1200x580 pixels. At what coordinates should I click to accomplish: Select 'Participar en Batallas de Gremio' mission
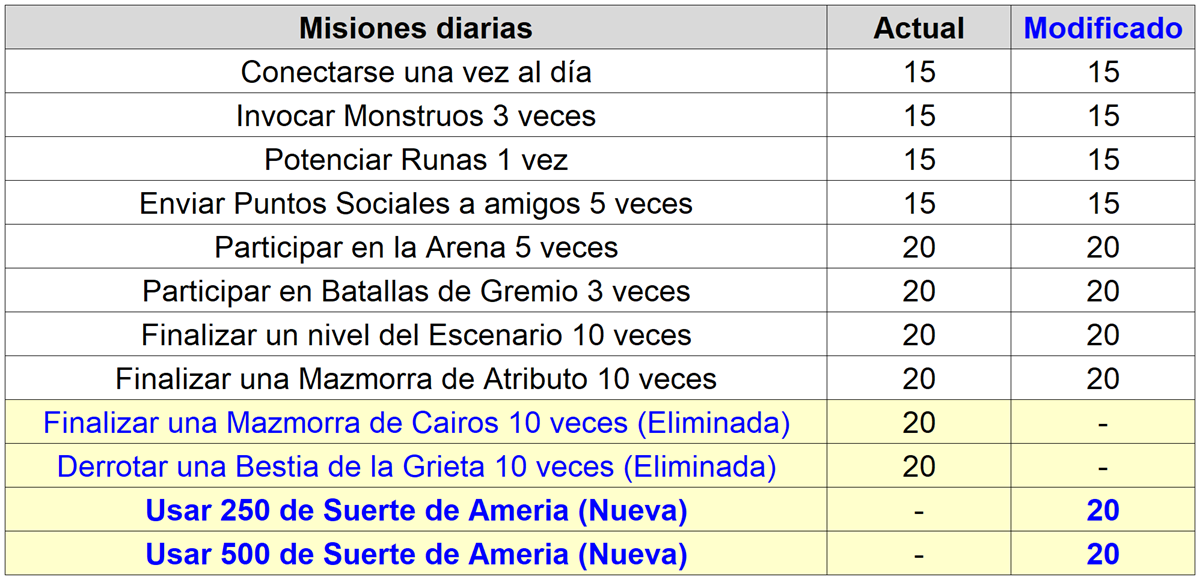(416, 291)
